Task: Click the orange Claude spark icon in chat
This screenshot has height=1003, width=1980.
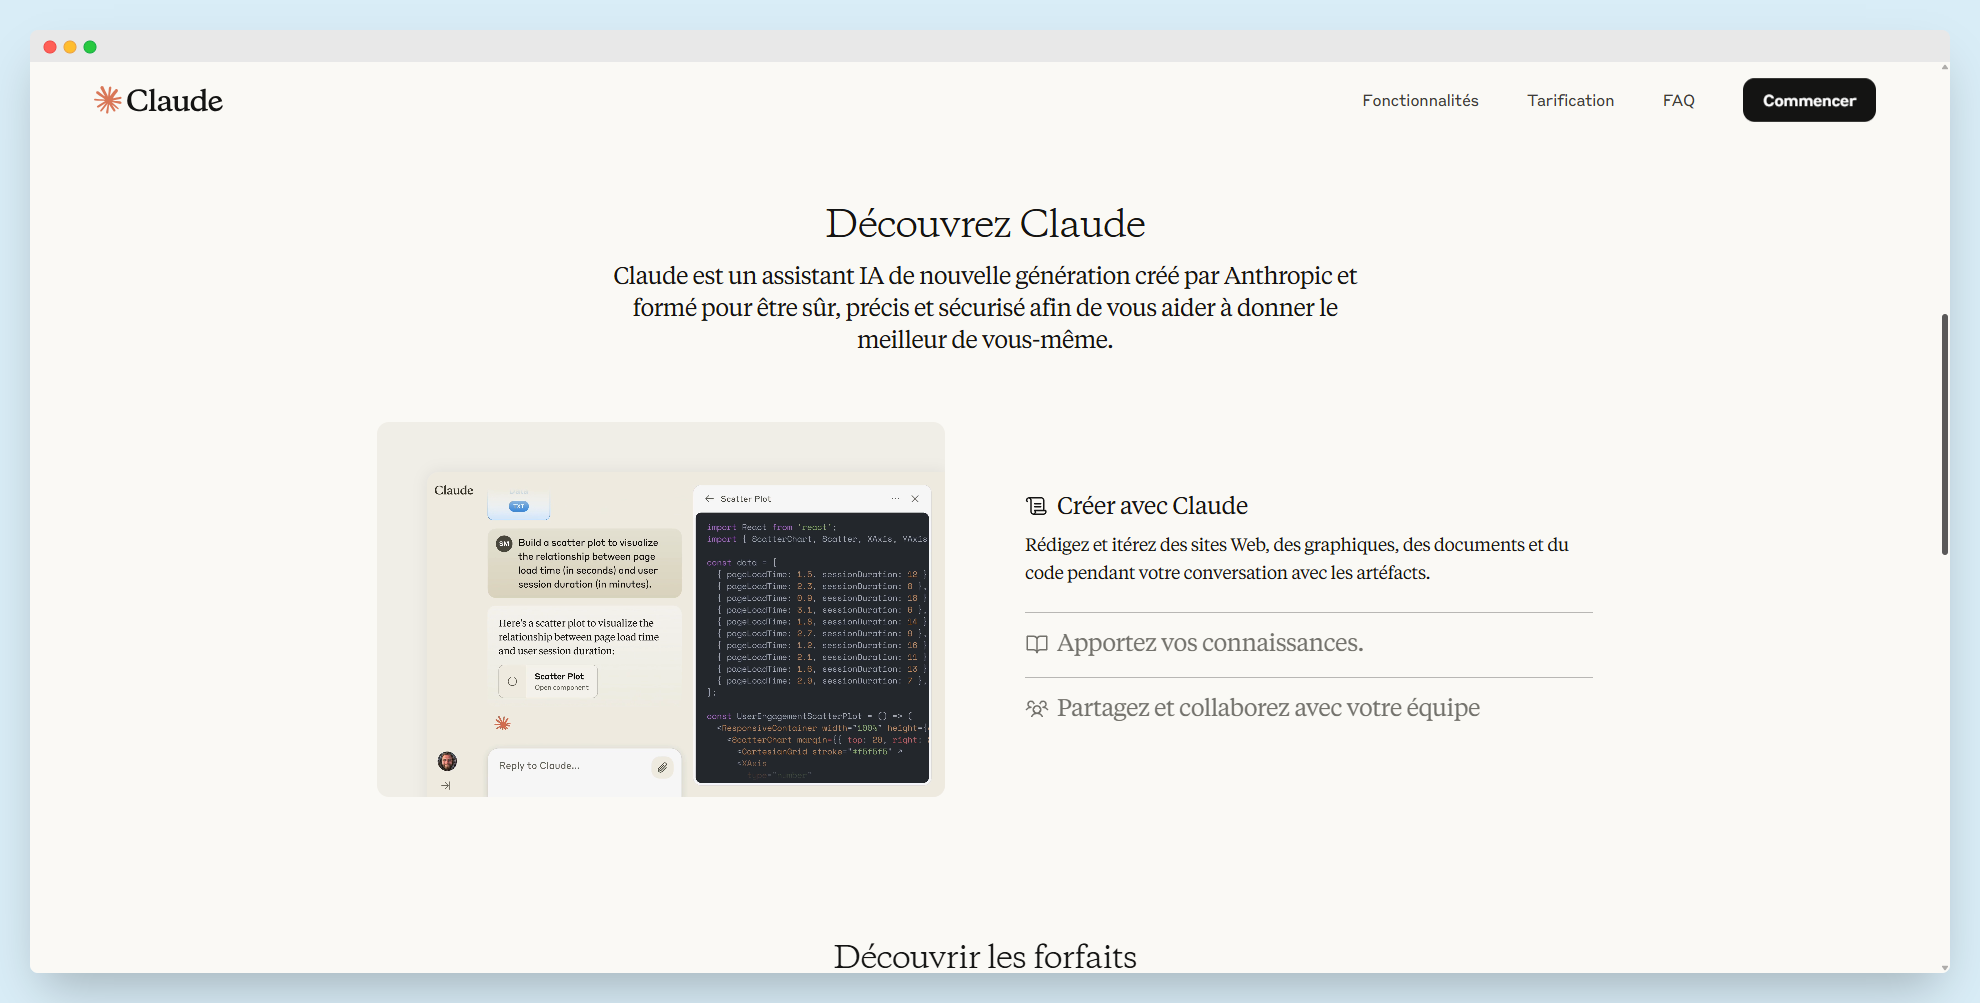Action: [503, 723]
